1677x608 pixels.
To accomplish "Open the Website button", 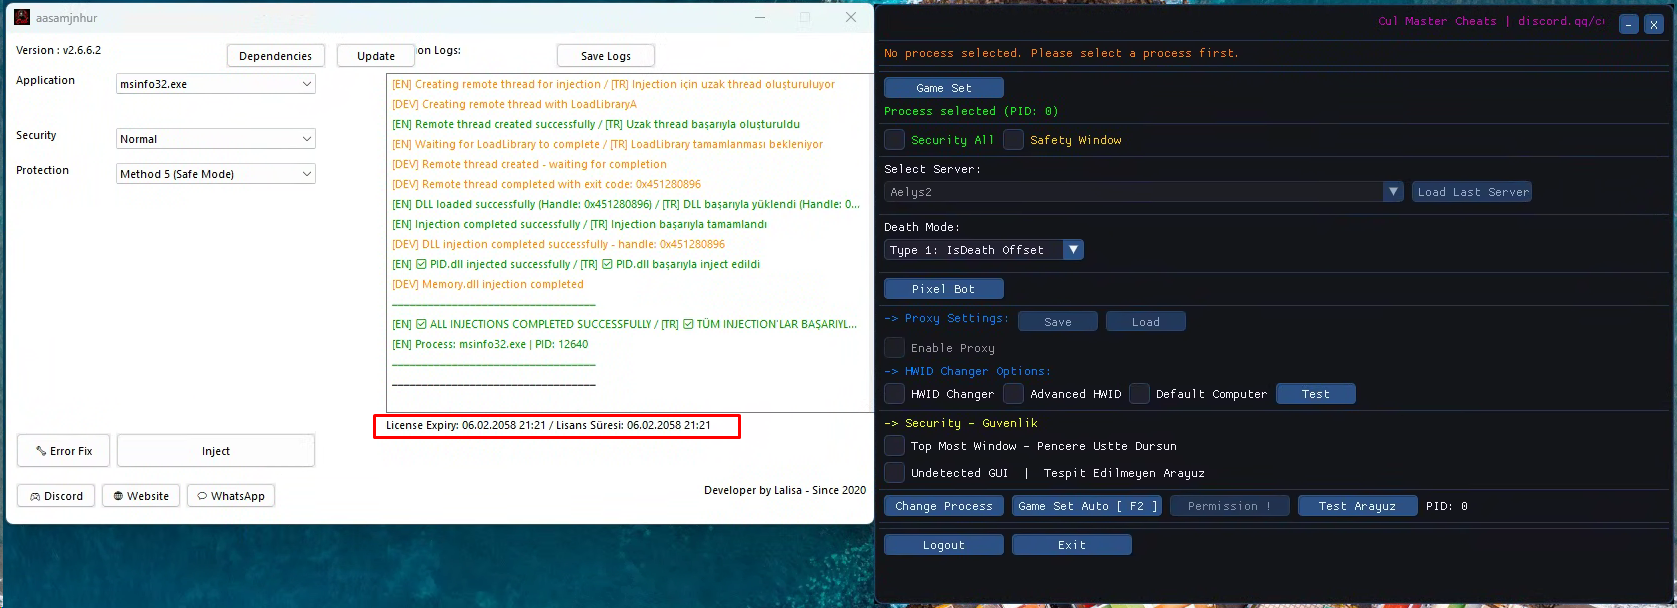I will point(141,496).
